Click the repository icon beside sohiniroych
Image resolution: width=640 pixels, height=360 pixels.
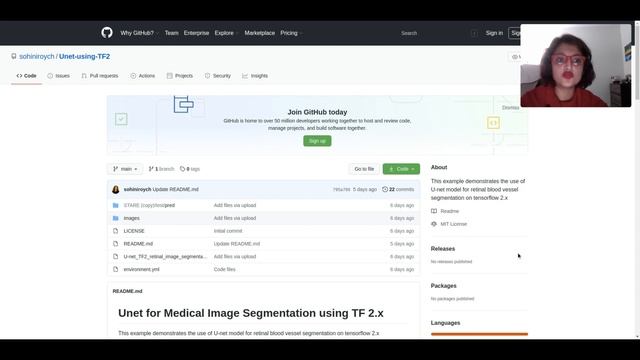pos(14,56)
